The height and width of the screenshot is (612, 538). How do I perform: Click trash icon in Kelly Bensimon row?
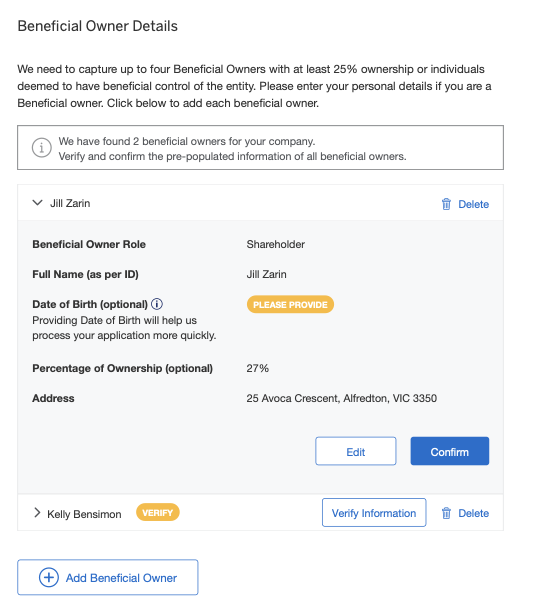[446, 513]
